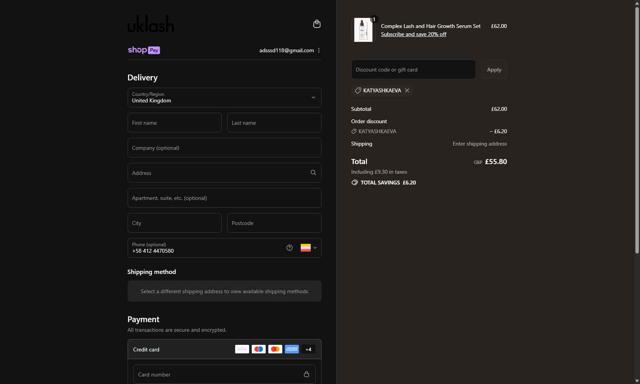
Task: Click the Shop Pay logo
Action: (144, 50)
